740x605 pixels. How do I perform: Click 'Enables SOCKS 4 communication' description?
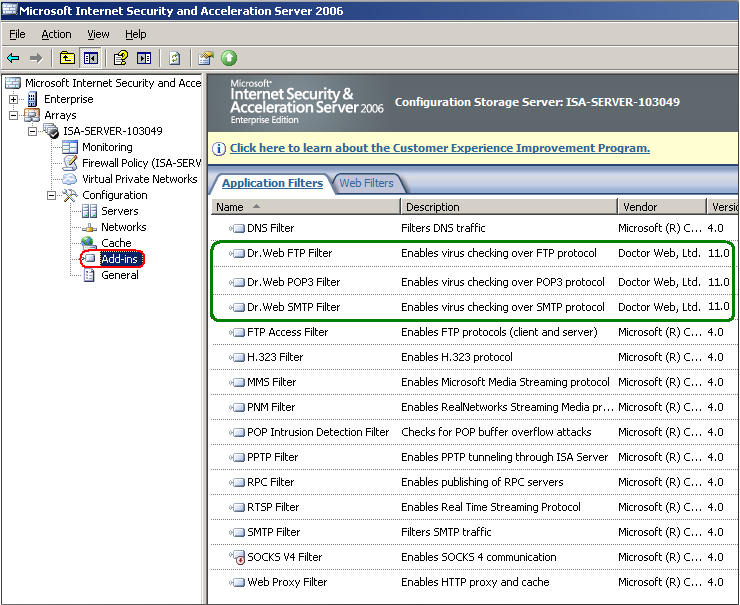pyautogui.click(x=479, y=557)
